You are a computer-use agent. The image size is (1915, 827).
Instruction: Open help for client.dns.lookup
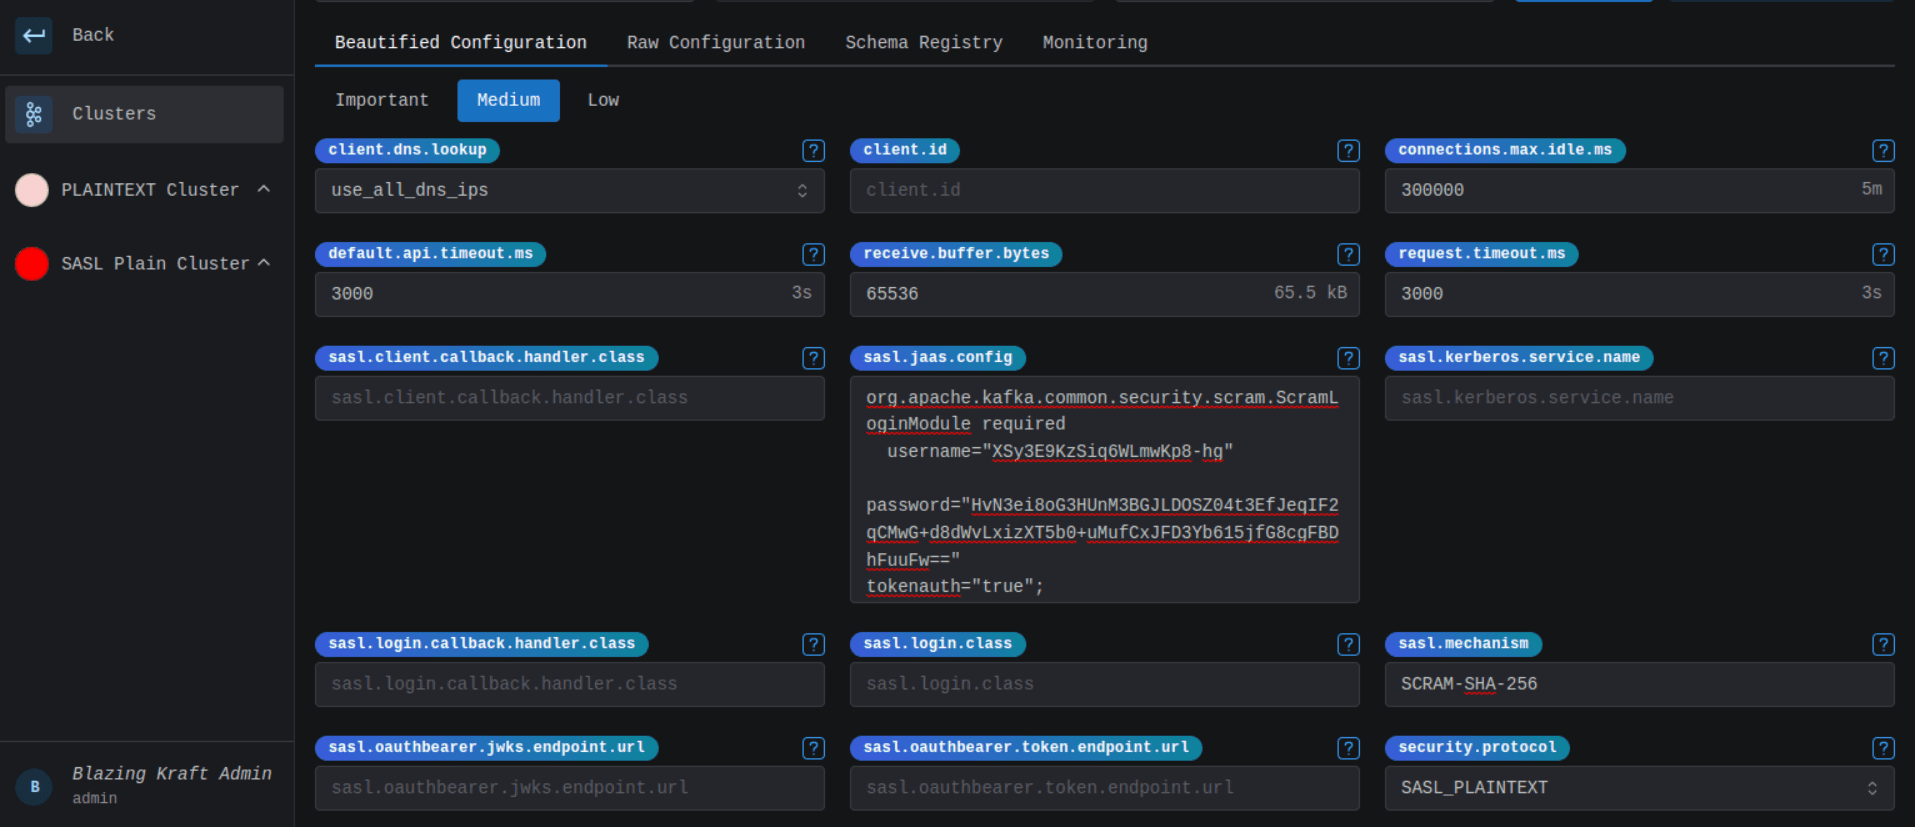[813, 150]
